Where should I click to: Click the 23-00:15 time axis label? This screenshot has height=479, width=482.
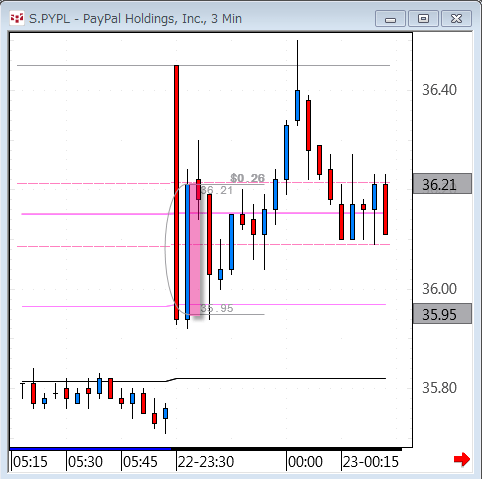[x=371, y=462]
